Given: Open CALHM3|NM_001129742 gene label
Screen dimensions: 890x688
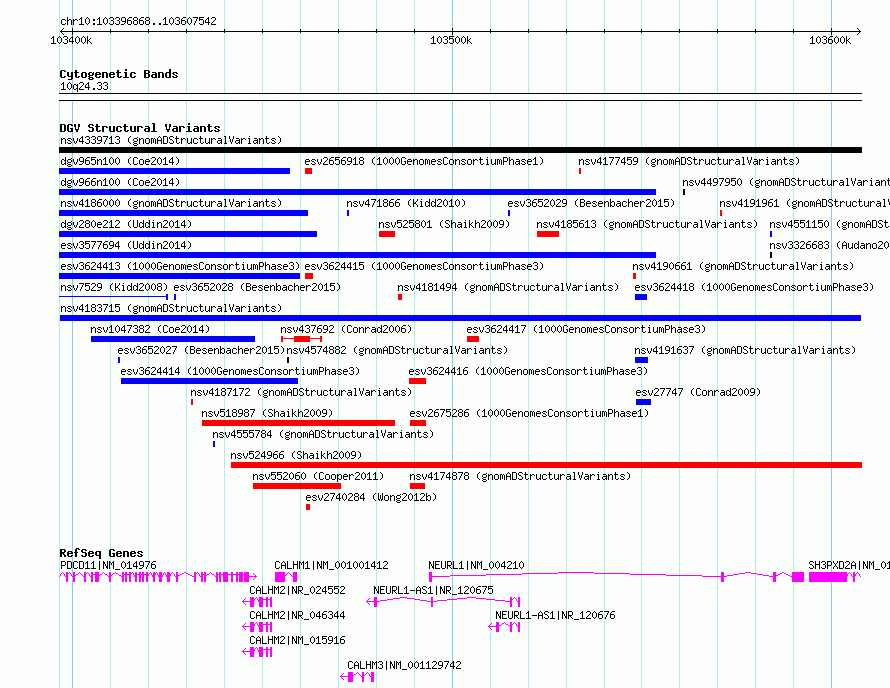Looking at the screenshot, I should pyautogui.click(x=404, y=665).
